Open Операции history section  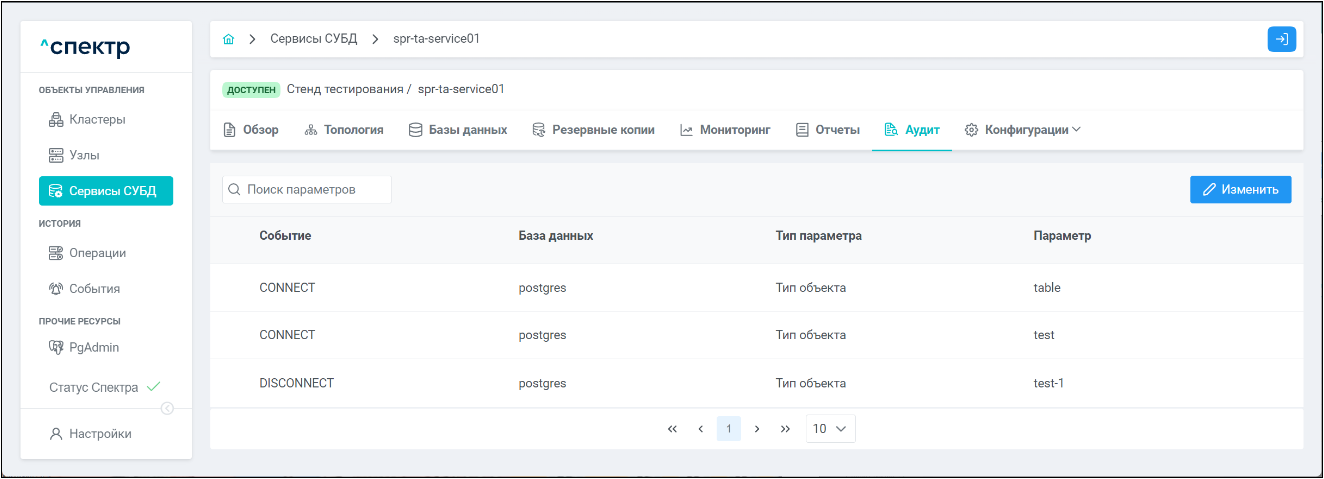click(97, 253)
